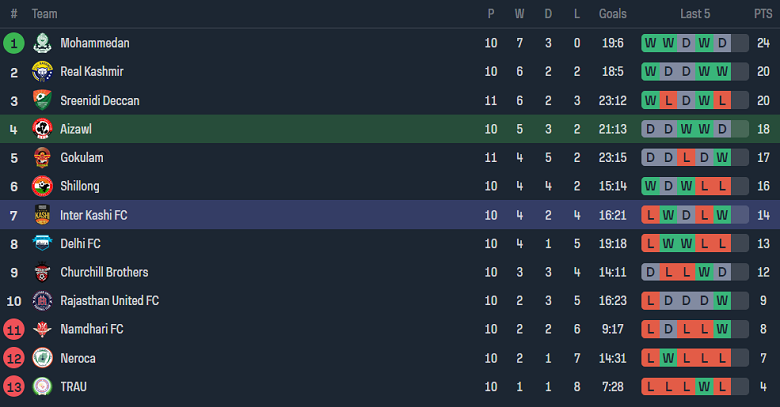Click the red rank 13 relegation badge
This screenshot has height=407, width=780.
tap(14, 386)
